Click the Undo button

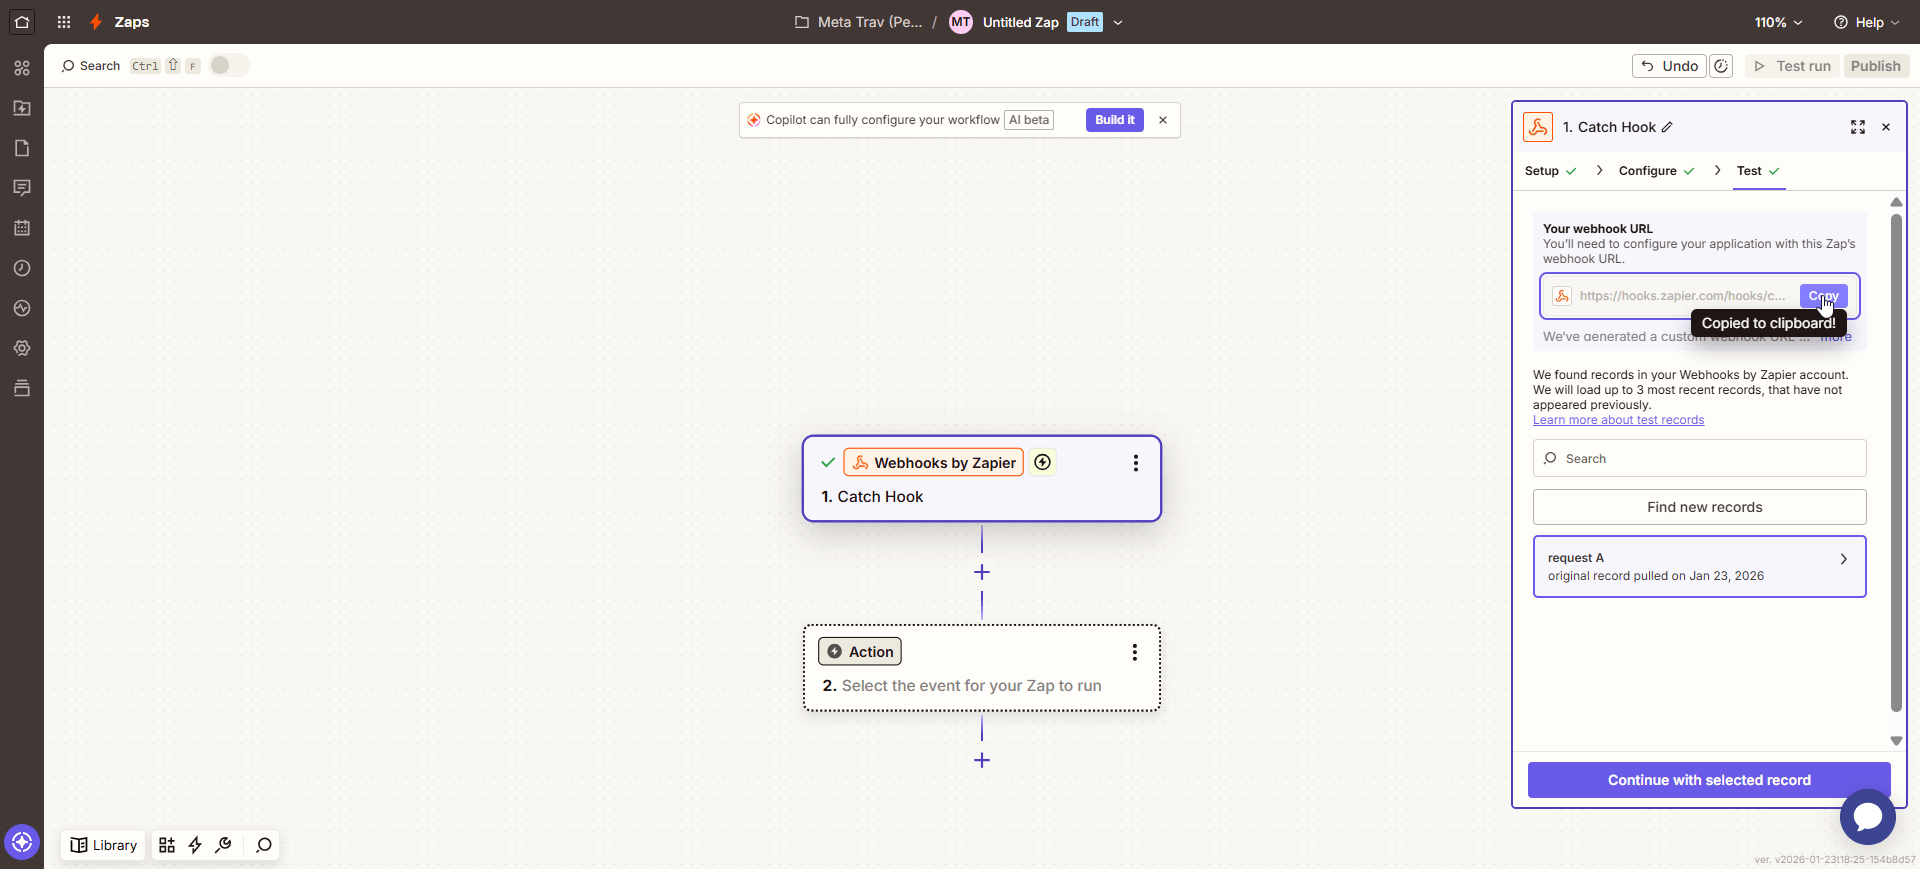pyautogui.click(x=1669, y=66)
